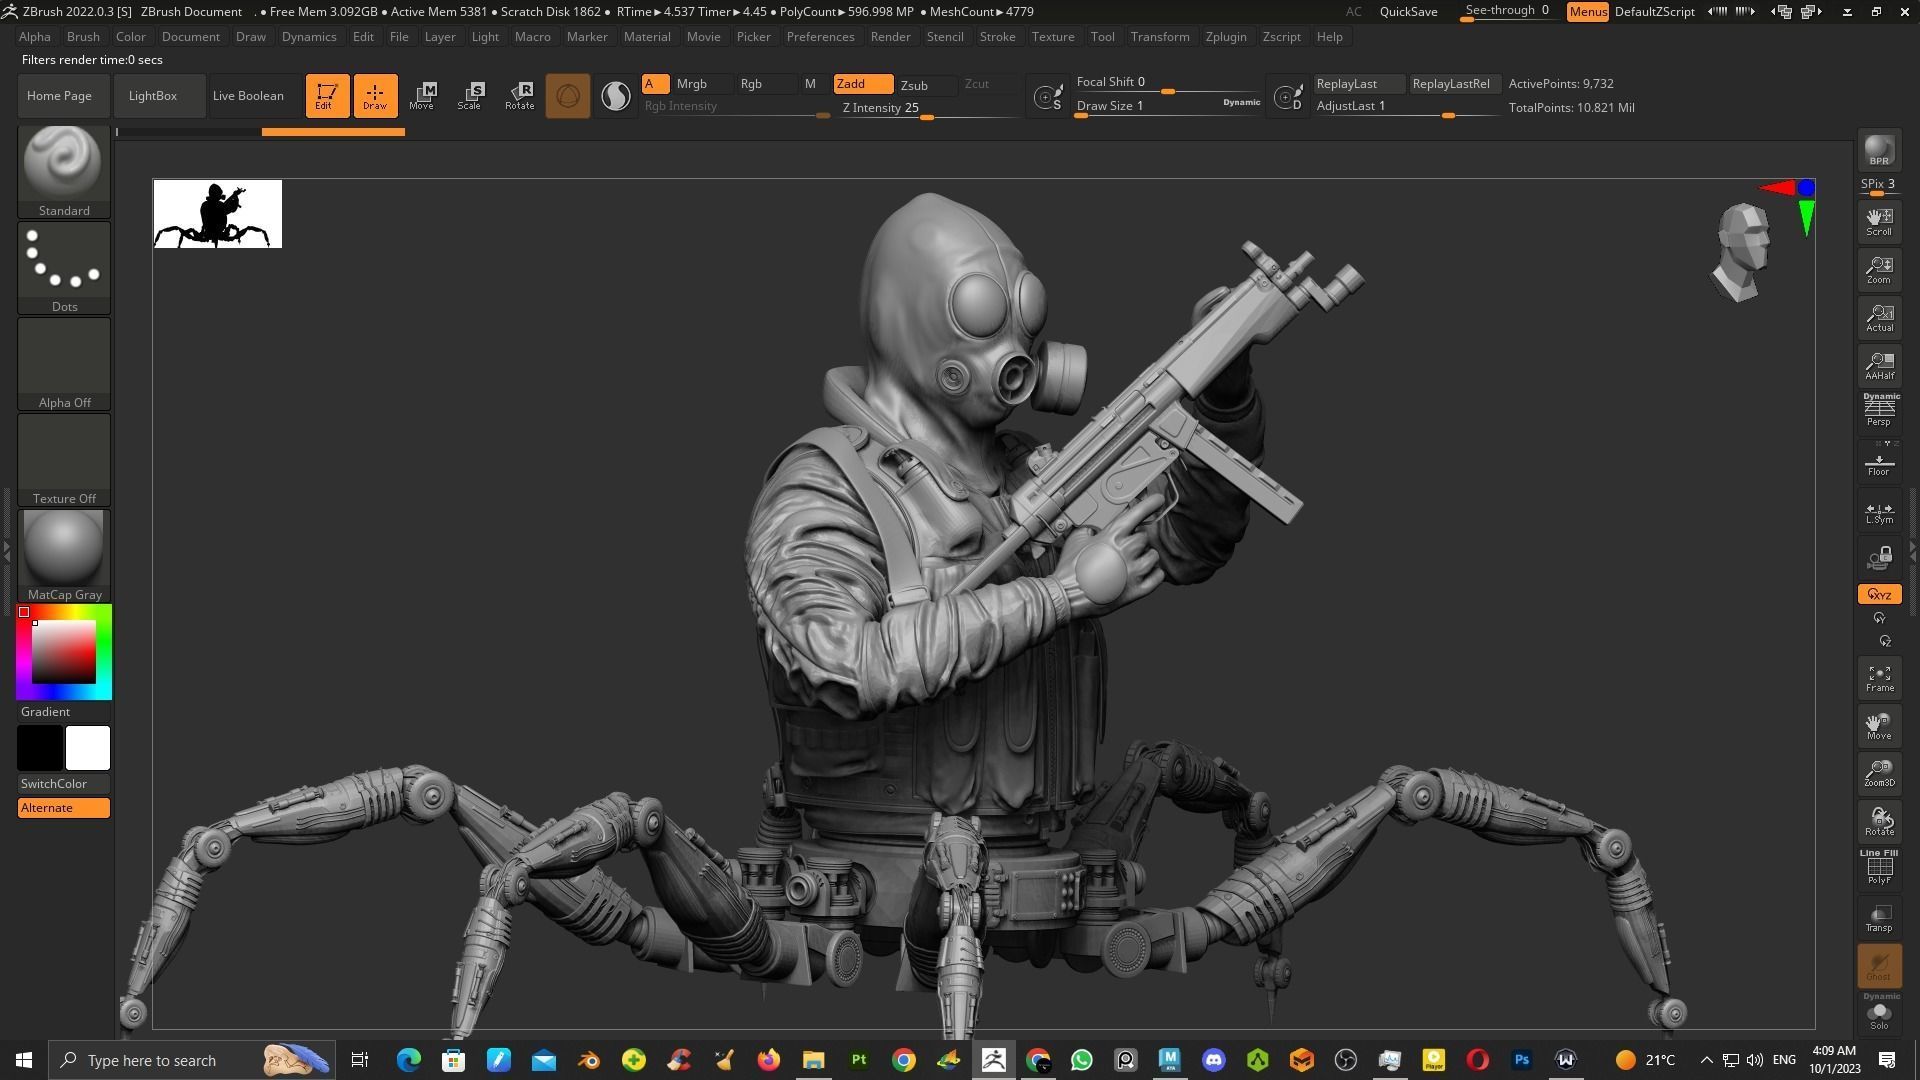Click the silhouette thumbnail preview
Viewport: 1920px width, 1080px height.
coord(218,214)
